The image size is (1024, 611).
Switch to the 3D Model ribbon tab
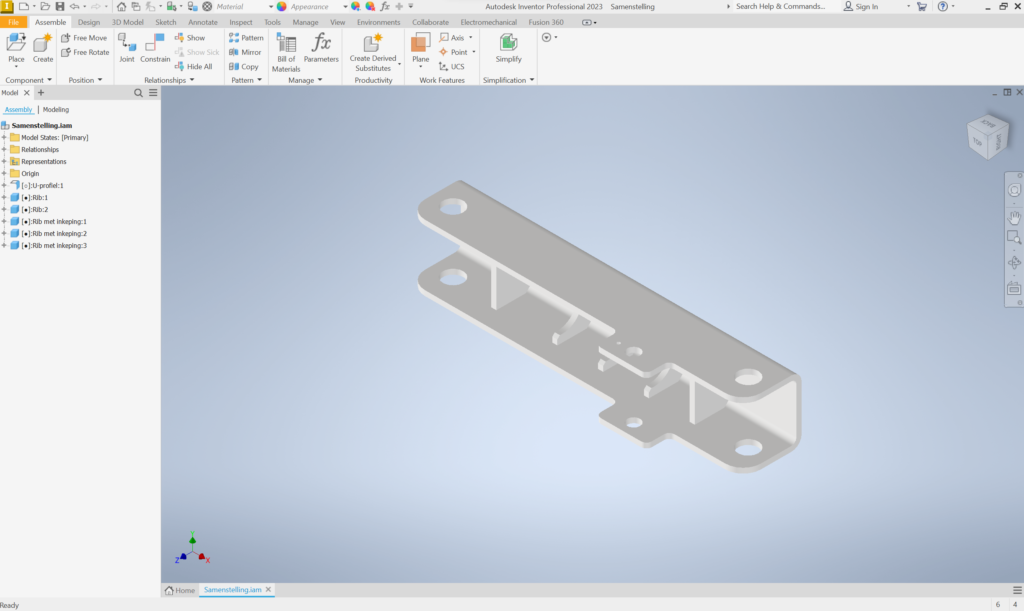tap(126, 22)
